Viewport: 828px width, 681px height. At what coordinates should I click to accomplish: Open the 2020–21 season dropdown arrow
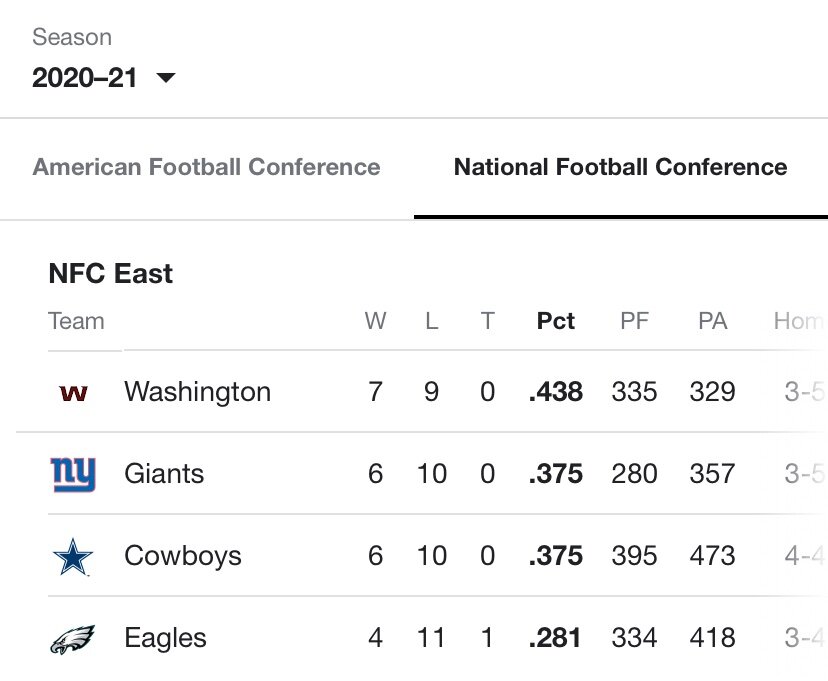[166, 78]
